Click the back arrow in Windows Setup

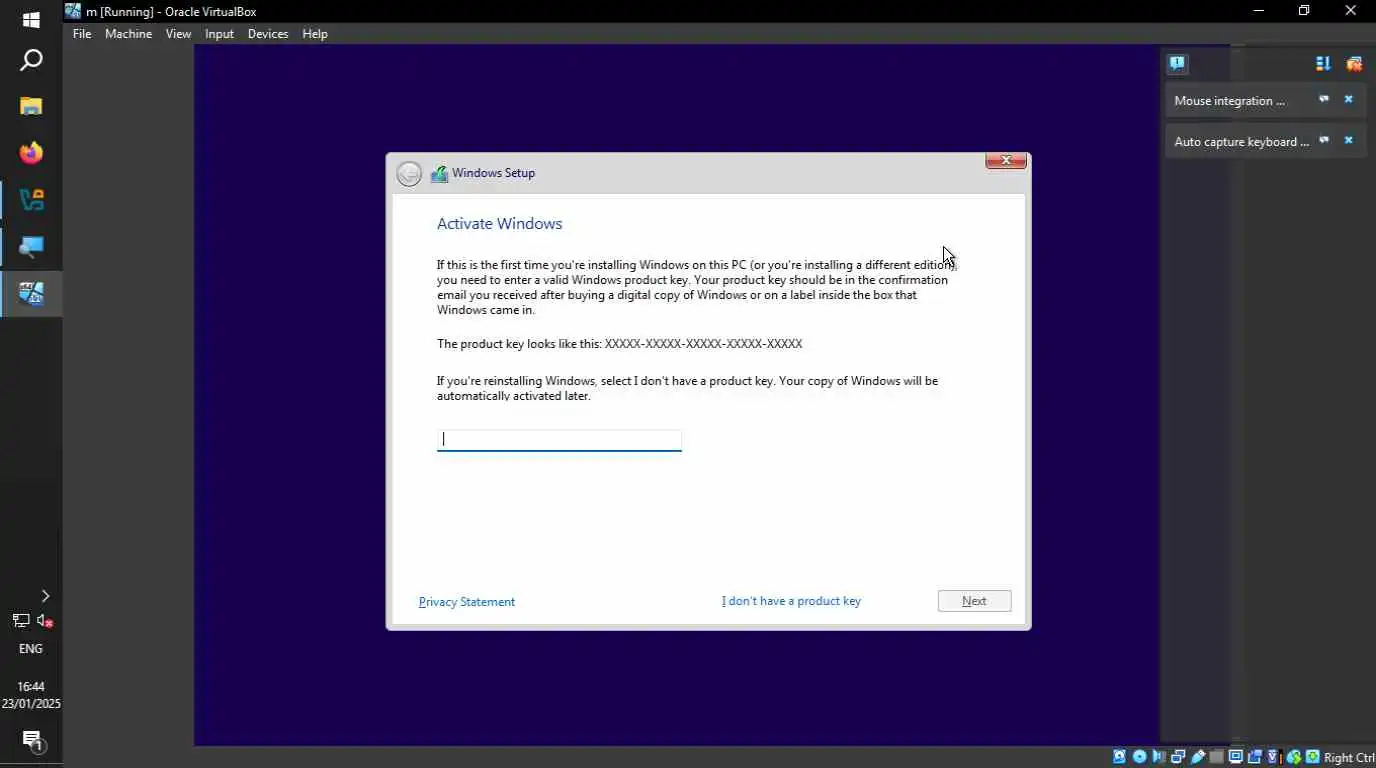coord(408,174)
